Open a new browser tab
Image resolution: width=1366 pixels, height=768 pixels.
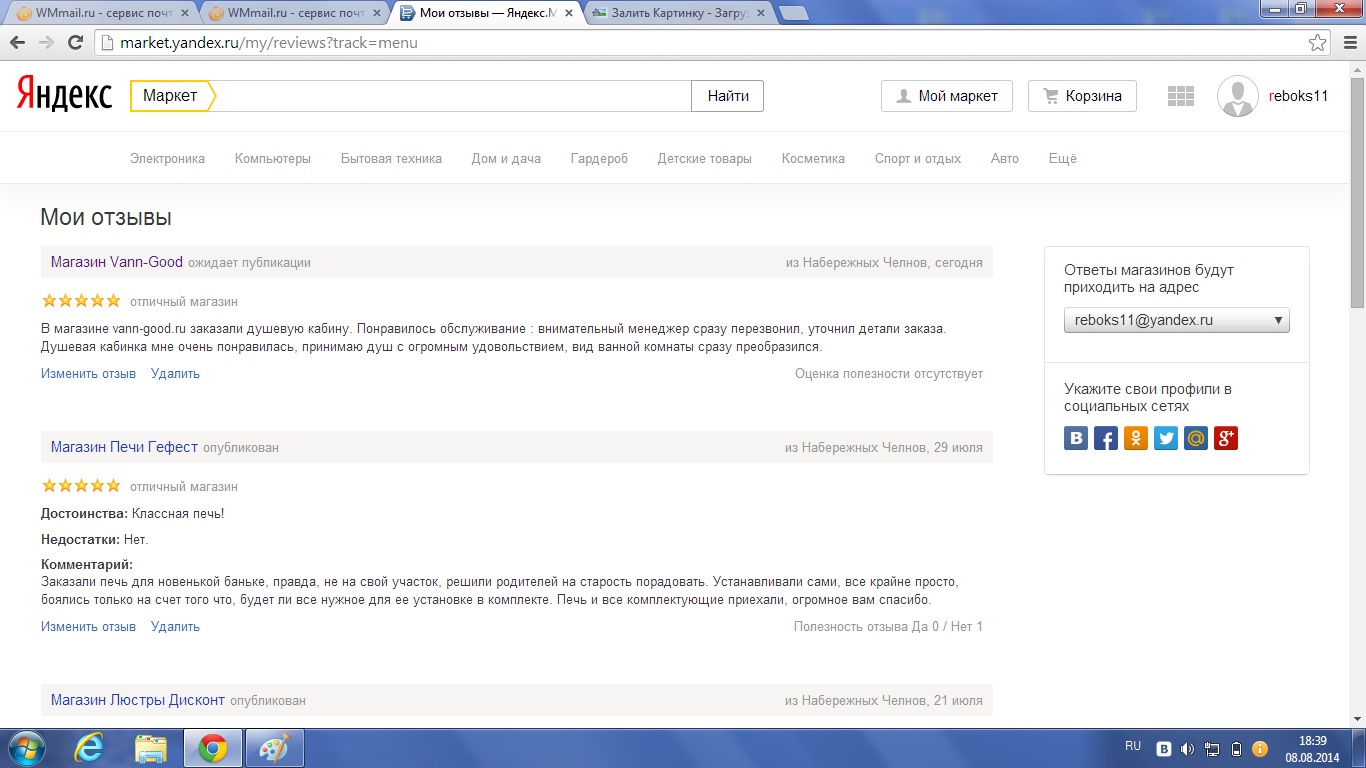(x=794, y=13)
